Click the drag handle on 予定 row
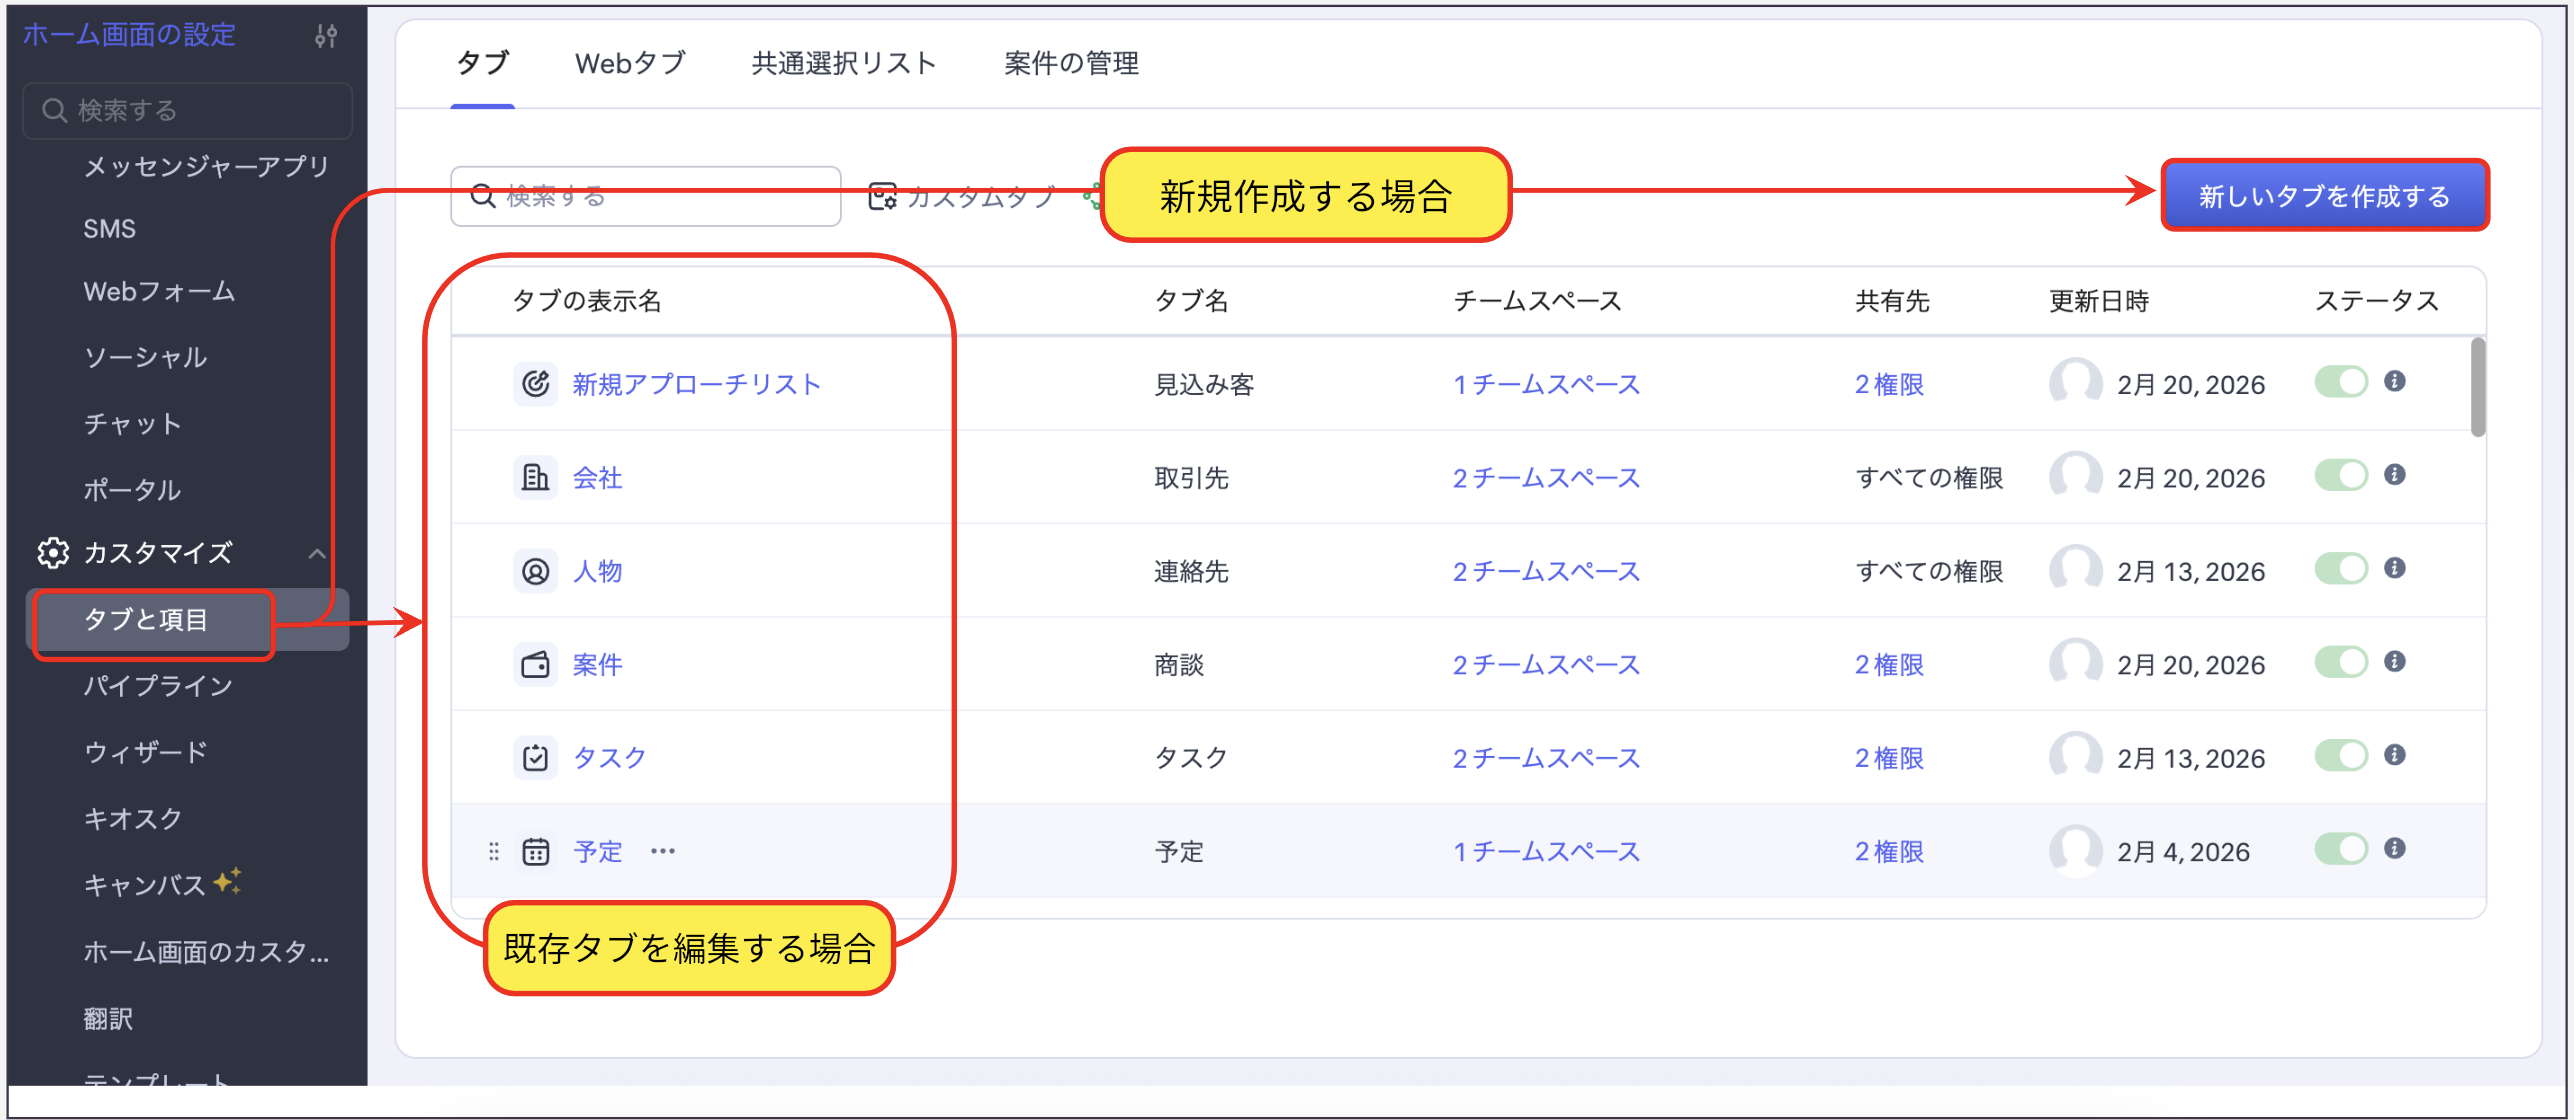This screenshot has width=2574, height=1120. [x=494, y=852]
